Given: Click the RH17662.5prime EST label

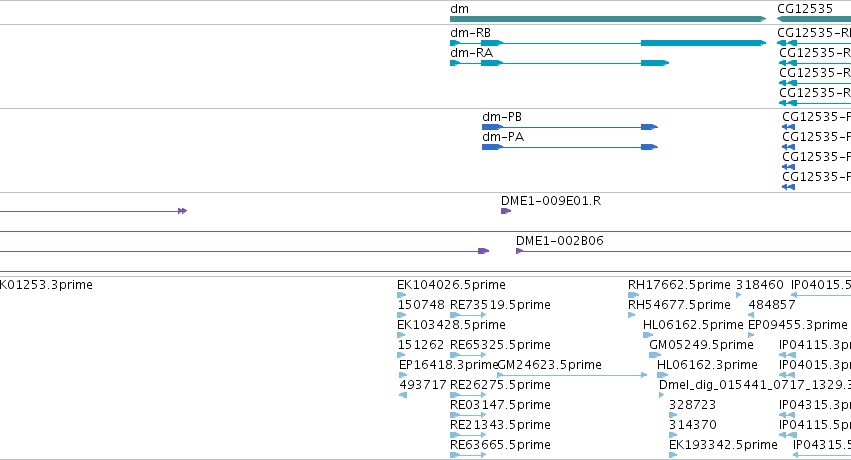Looking at the screenshot, I should 679,285.
